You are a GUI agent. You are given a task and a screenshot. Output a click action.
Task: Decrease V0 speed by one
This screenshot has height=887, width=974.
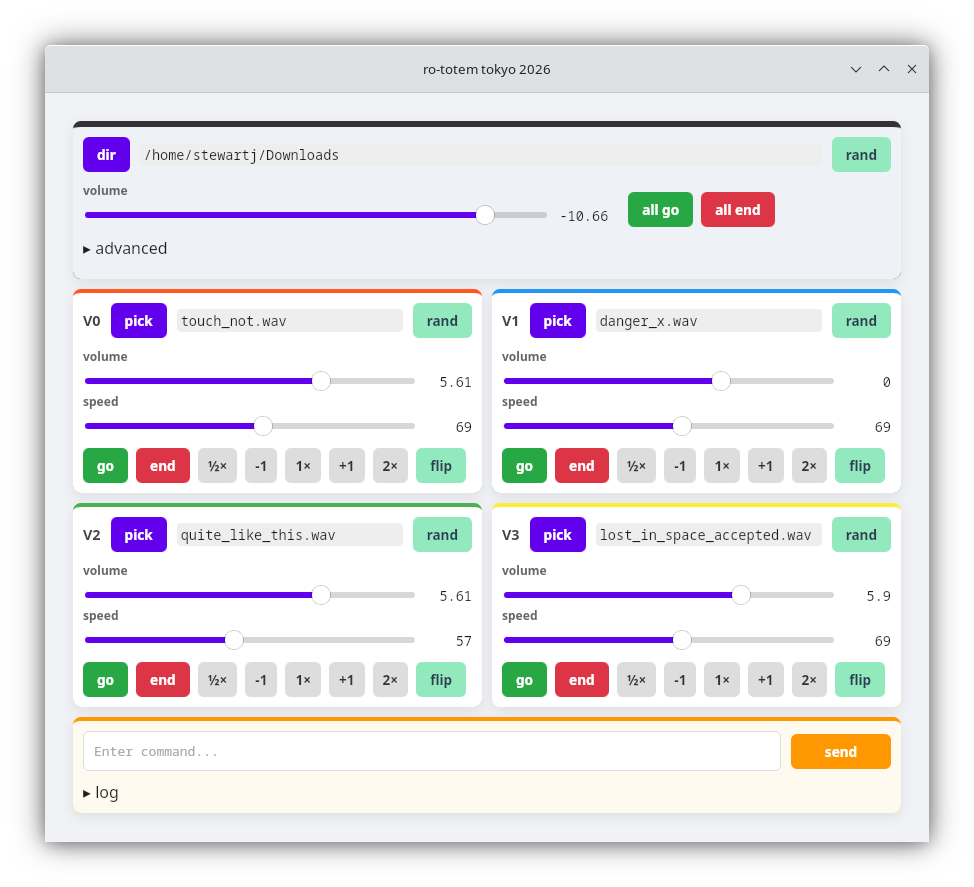[261, 466]
